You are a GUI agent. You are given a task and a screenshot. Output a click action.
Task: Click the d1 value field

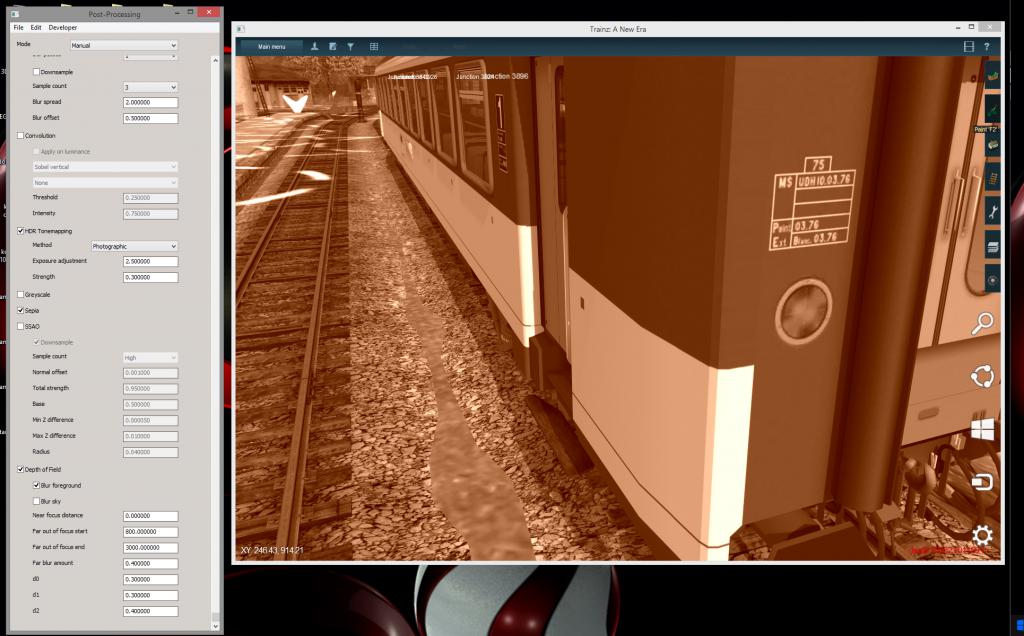150,595
